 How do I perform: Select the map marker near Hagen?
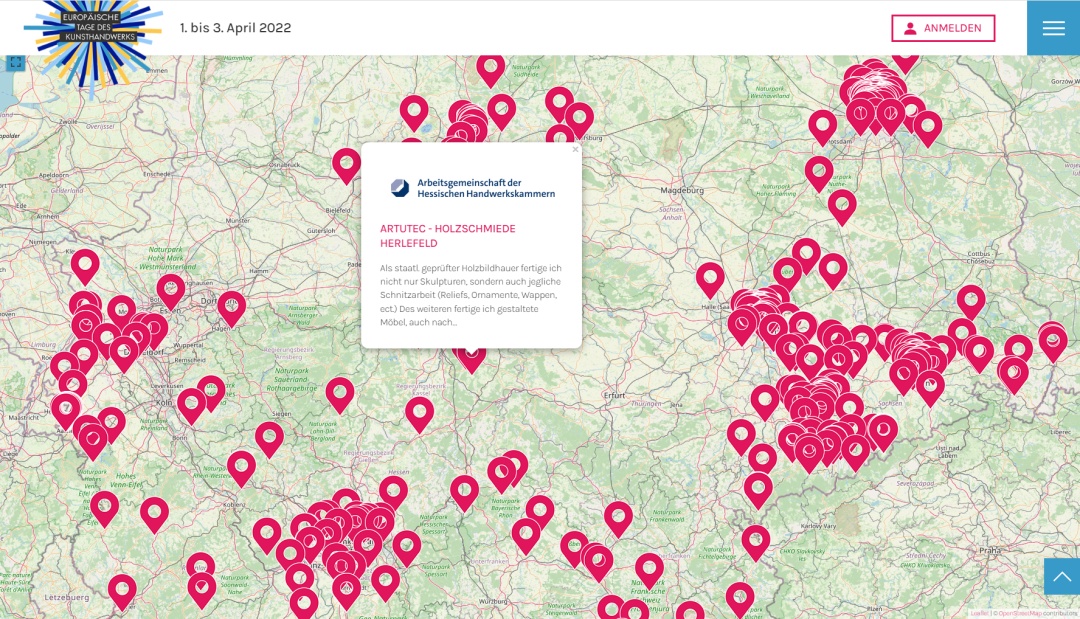click(231, 307)
